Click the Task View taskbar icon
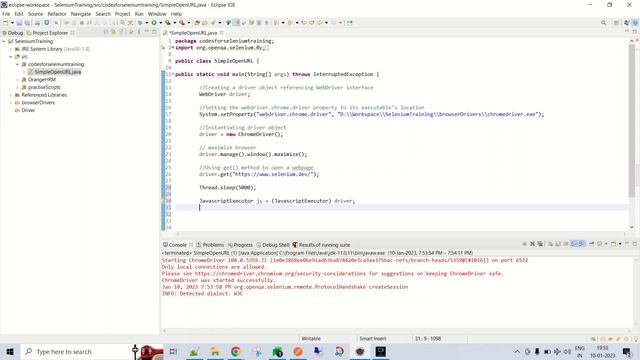This screenshot has width=640, height=360. 173,351
